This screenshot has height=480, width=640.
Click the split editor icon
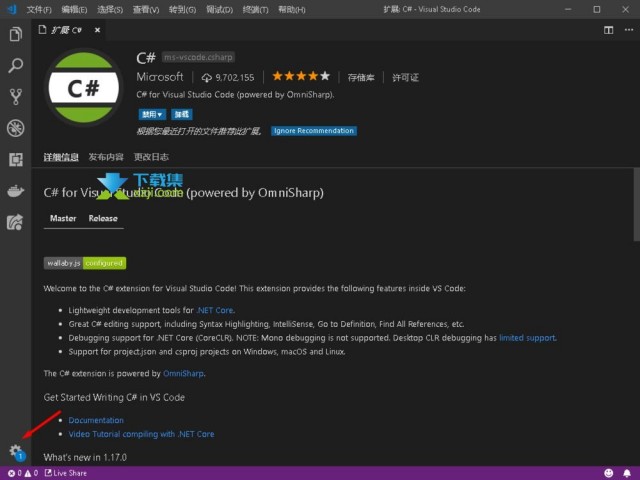[x=608, y=30]
